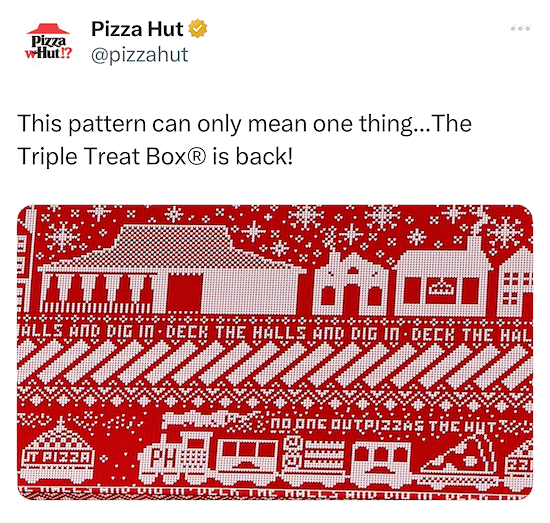Viewport: 550px width, 523px height.
Task: Click the tweet text about this pattern
Action: pyautogui.click(x=244, y=140)
